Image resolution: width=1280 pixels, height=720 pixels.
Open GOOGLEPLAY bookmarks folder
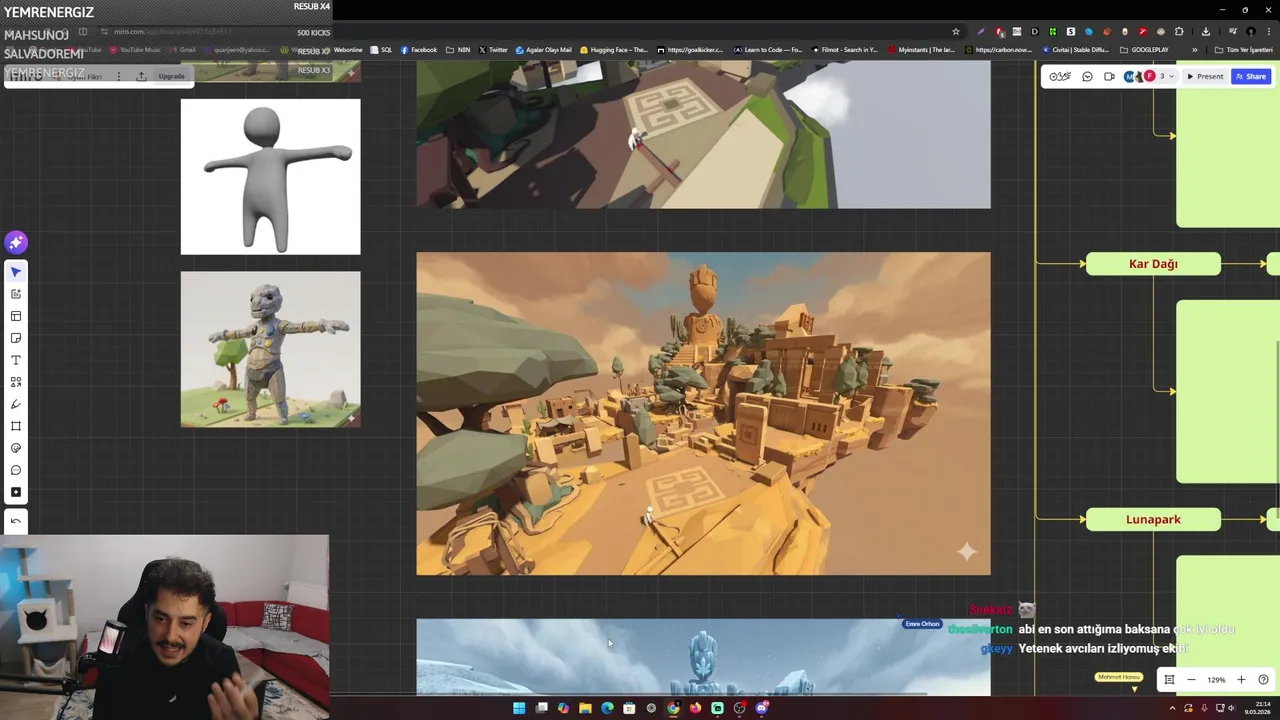click(x=1144, y=50)
